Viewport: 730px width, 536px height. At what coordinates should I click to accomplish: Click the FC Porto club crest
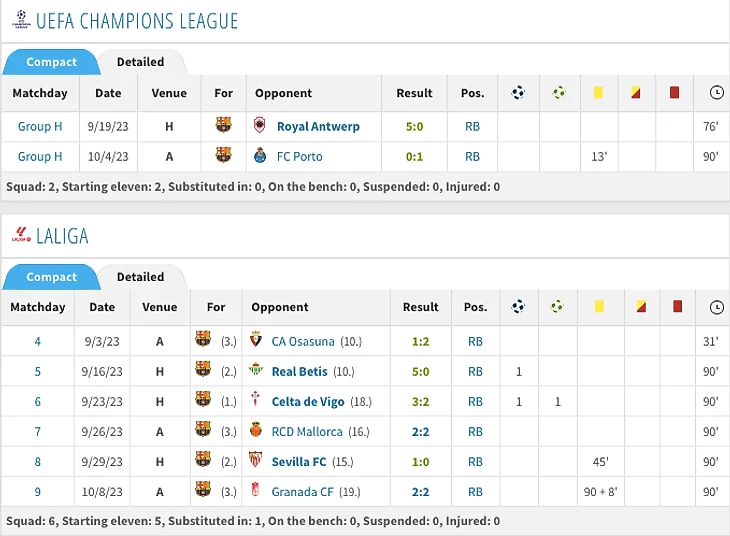pyautogui.click(x=260, y=155)
